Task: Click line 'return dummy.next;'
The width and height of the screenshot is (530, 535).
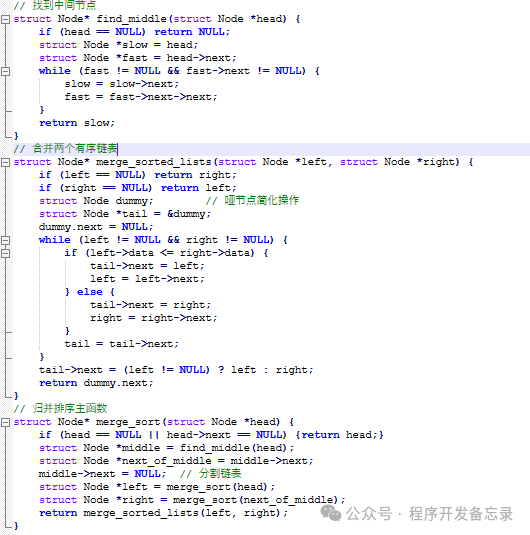Action: point(96,383)
